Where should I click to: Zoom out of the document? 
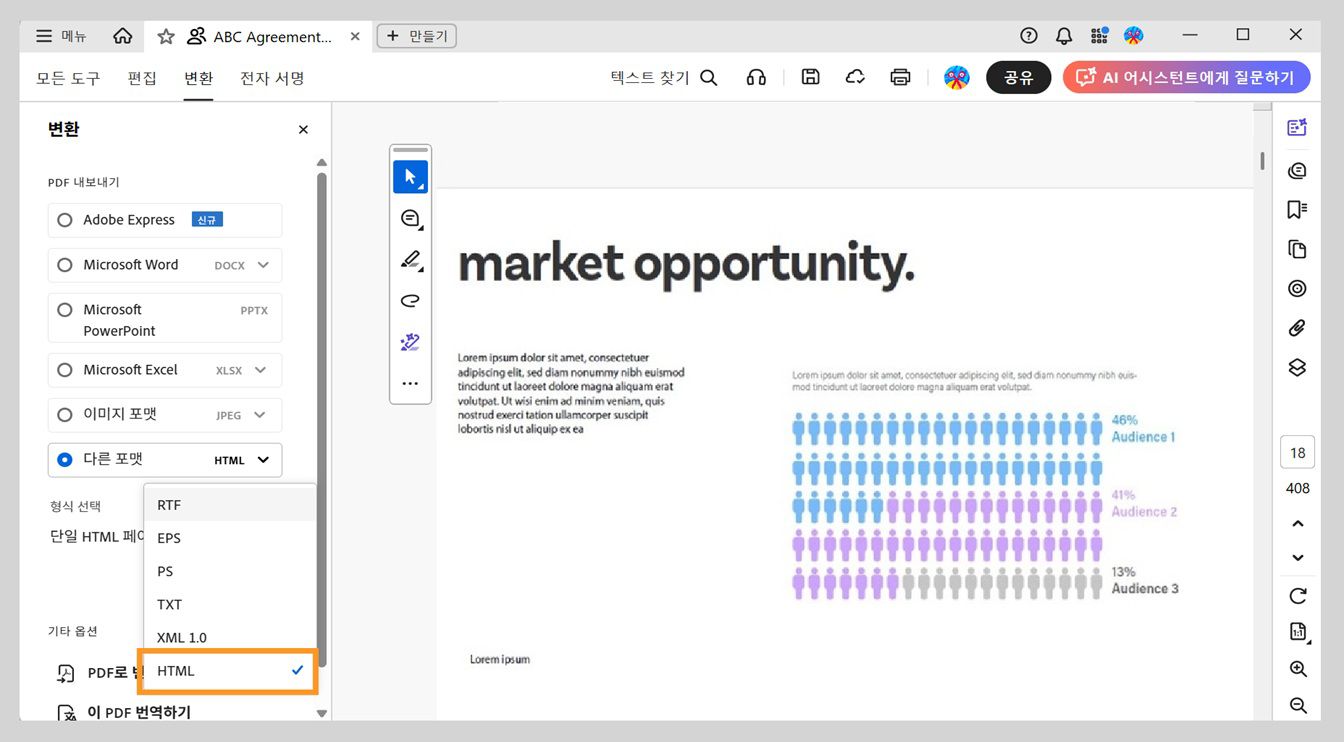click(1298, 705)
